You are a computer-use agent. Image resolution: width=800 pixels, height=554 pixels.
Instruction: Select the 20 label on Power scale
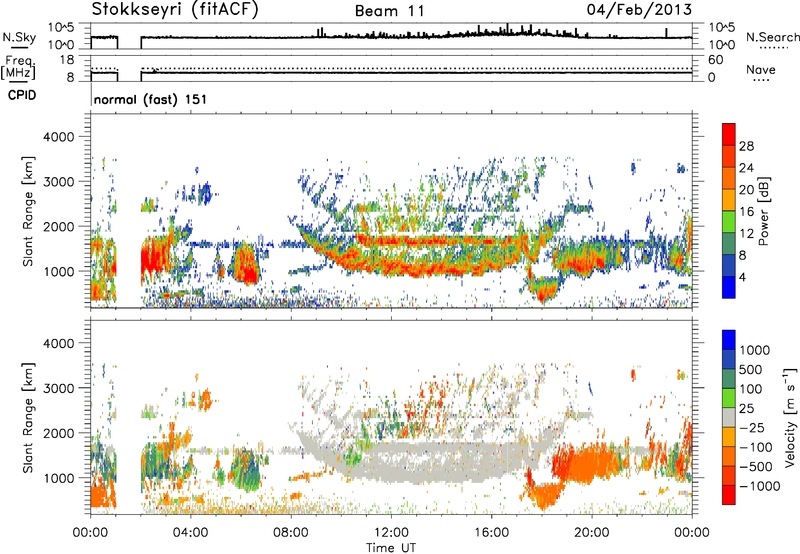(746, 190)
